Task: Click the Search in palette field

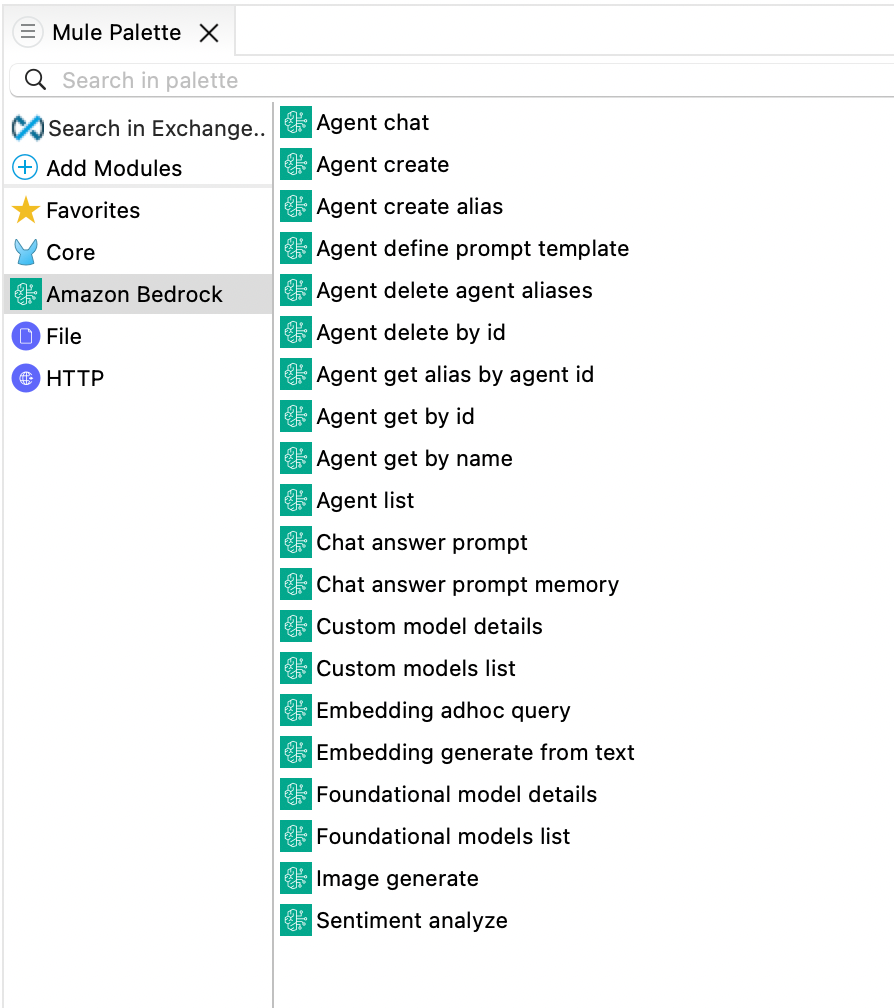Action: tap(452, 80)
